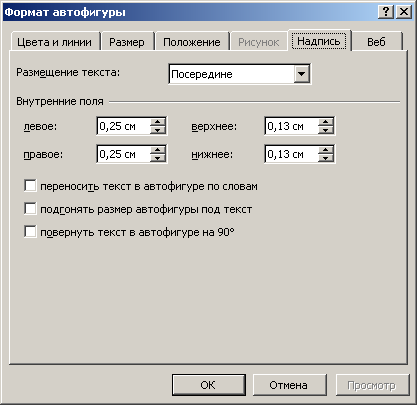Increase the правое margin with up arrow
Image resolution: width=417 pixels, height=405 pixels.
click(158, 150)
